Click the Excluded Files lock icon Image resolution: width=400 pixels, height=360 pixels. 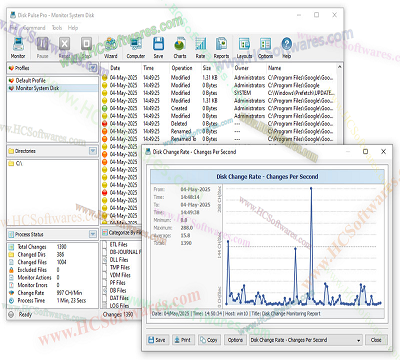click(x=11, y=270)
